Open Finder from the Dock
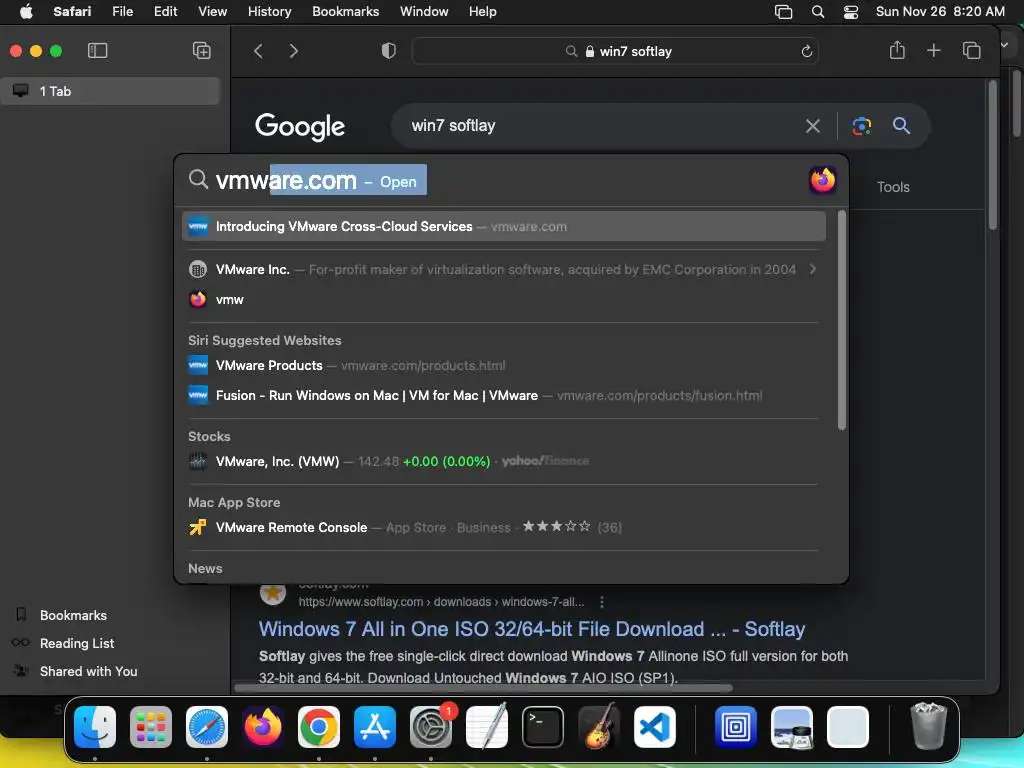Image resolution: width=1024 pixels, height=768 pixels. pyautogui.click(x=95, y=726)
